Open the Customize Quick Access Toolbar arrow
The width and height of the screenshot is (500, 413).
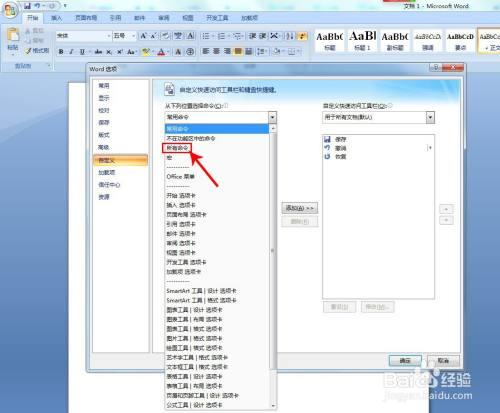pos(65,6)
